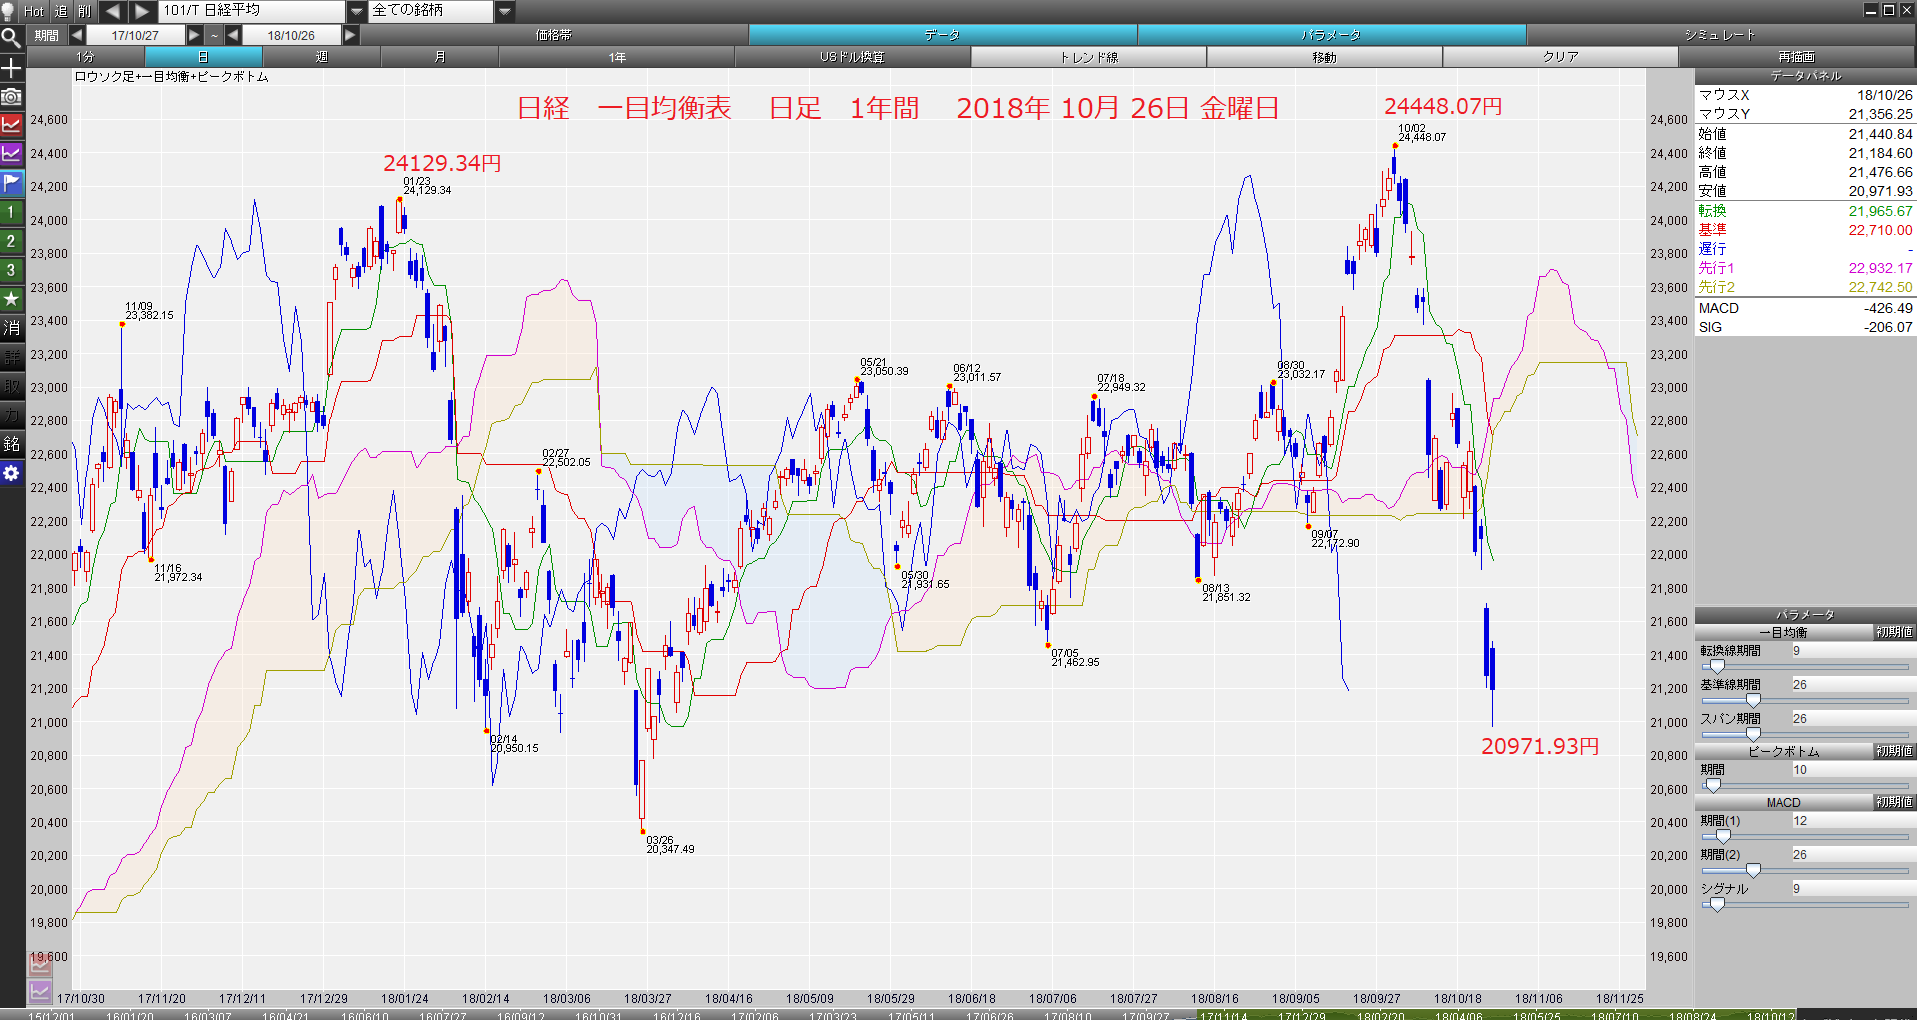Click the 追 (add) button
1917x1020 pixels.
point(60,11)
